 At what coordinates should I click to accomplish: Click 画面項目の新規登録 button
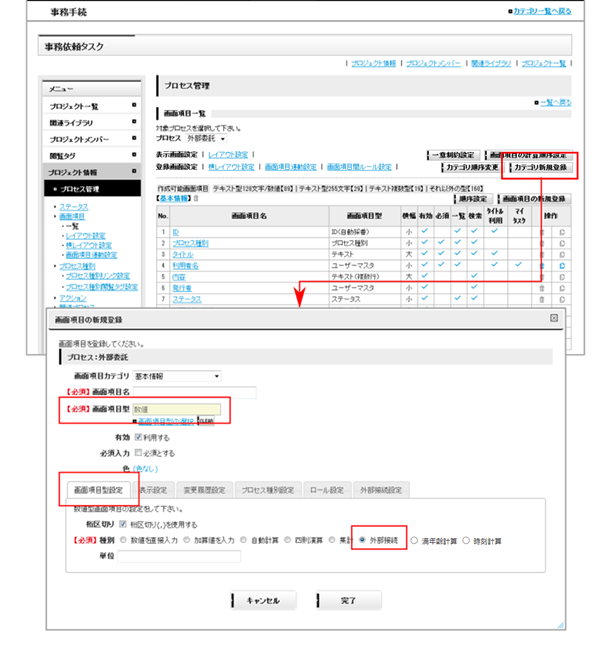[x=534, y=199]
